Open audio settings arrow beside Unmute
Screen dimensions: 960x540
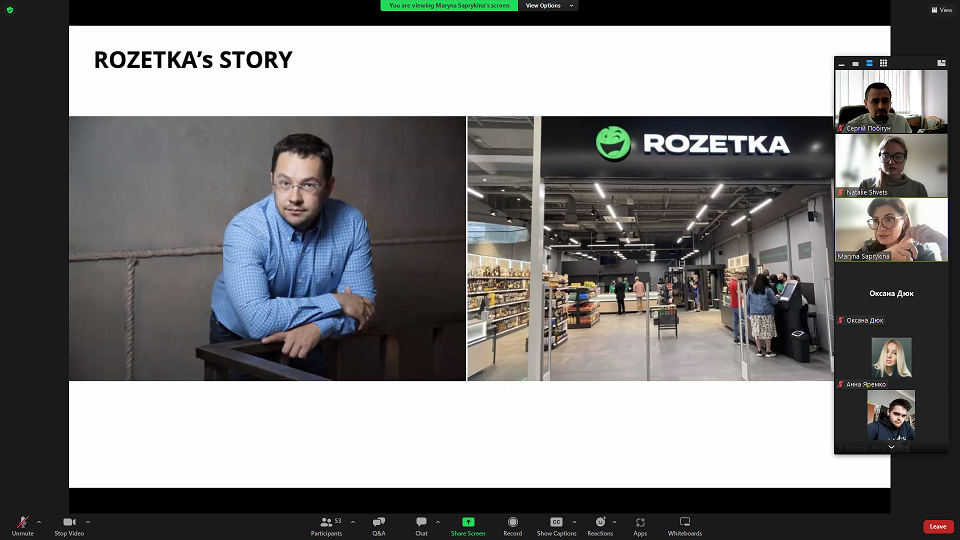pyautogui.click(x=39, y=521)
